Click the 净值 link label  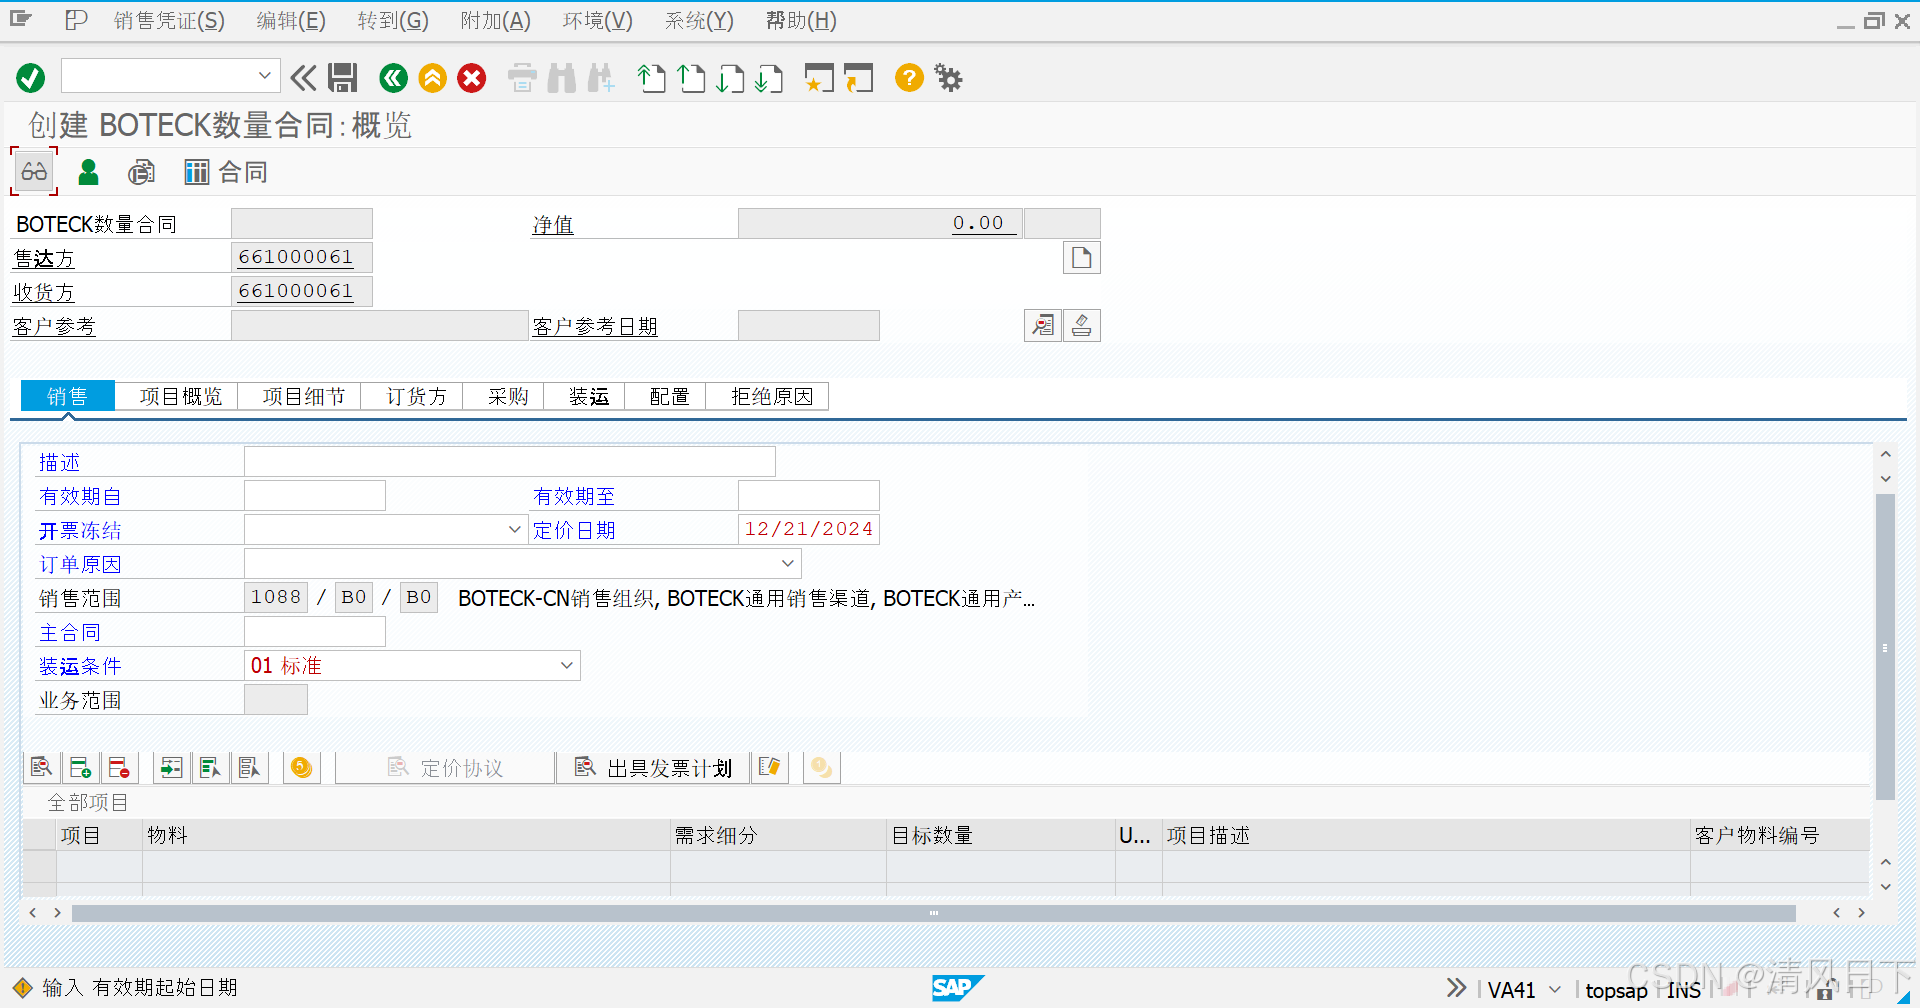(x=553, y=225)
